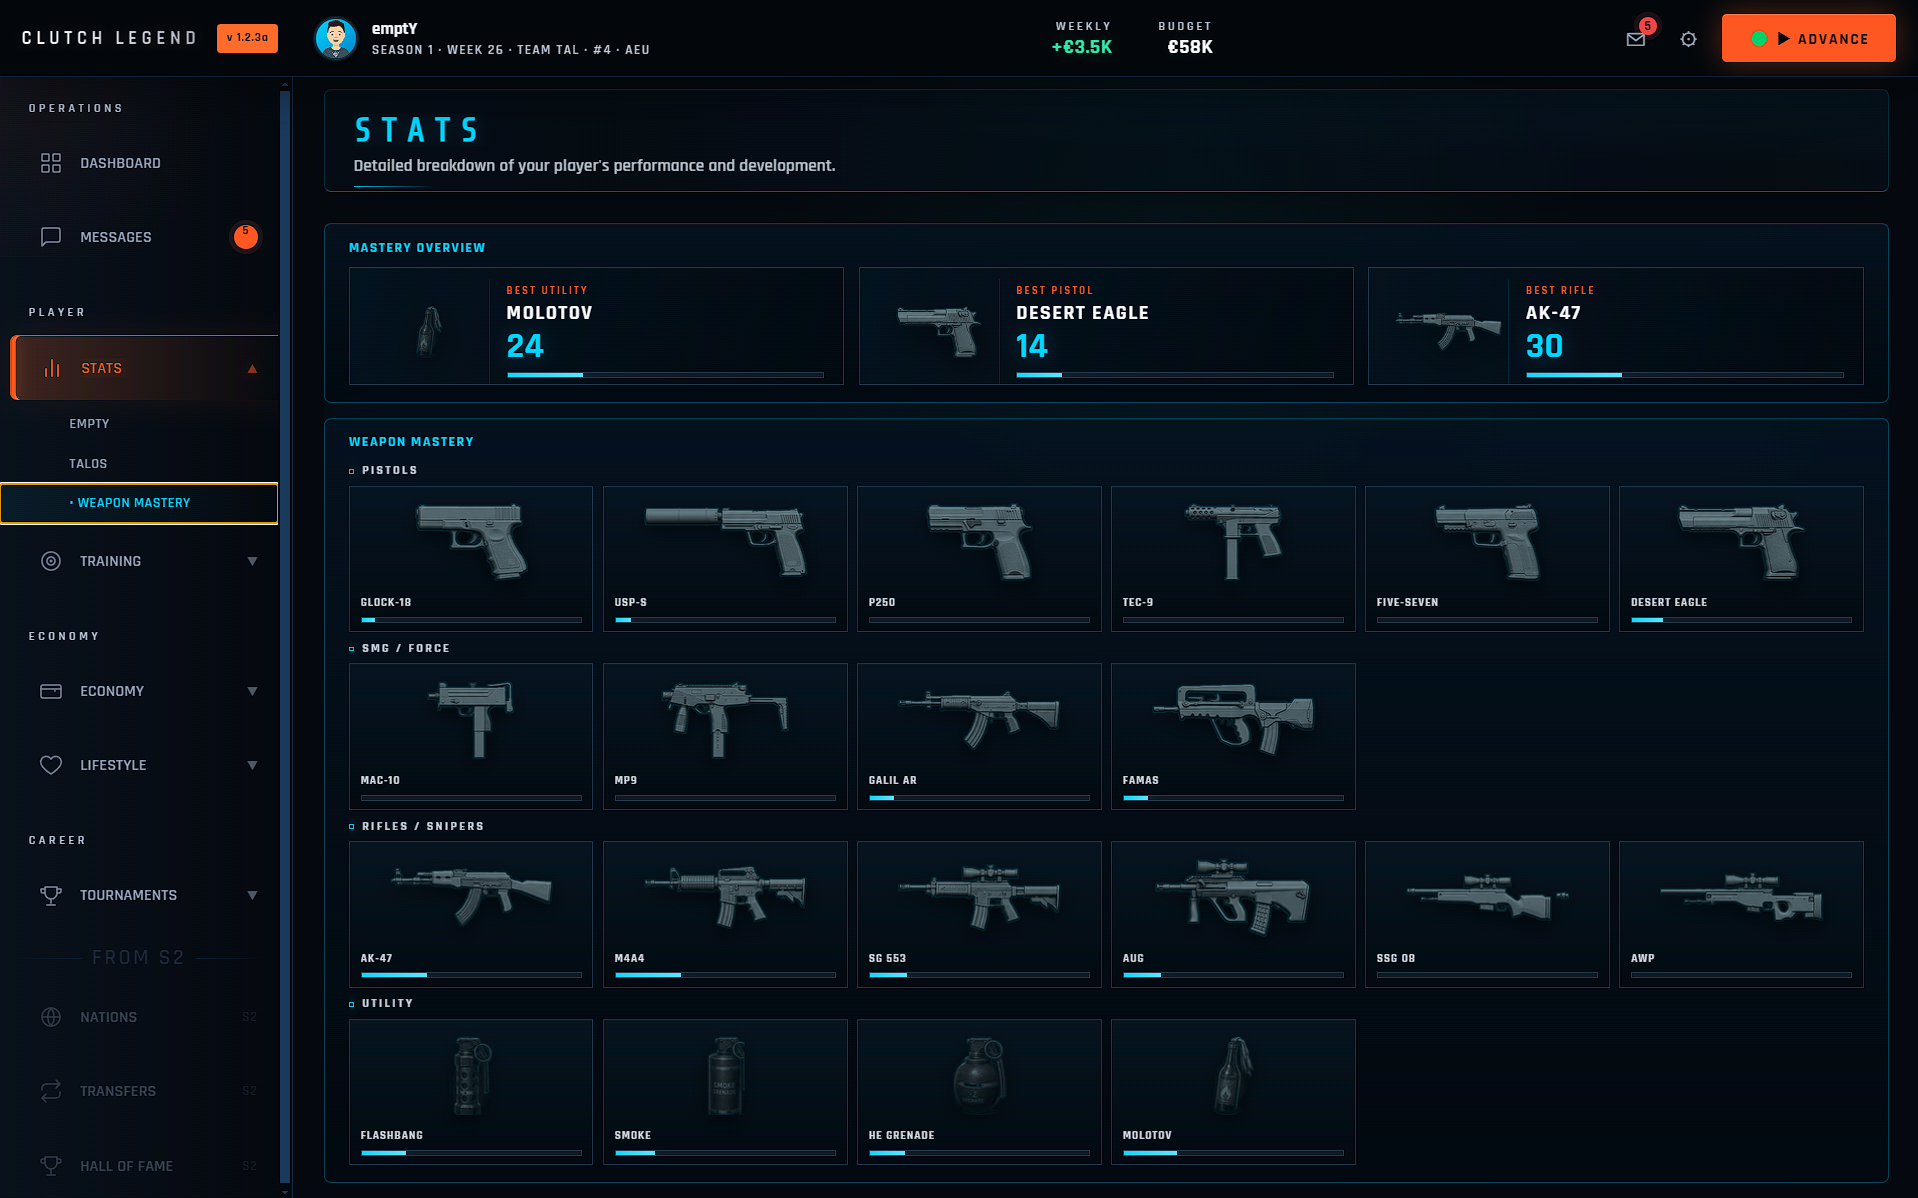Expand the Tournaments submenu arrow
Viewport: 1918px width, 1198px height.
[x=252, y=895]
